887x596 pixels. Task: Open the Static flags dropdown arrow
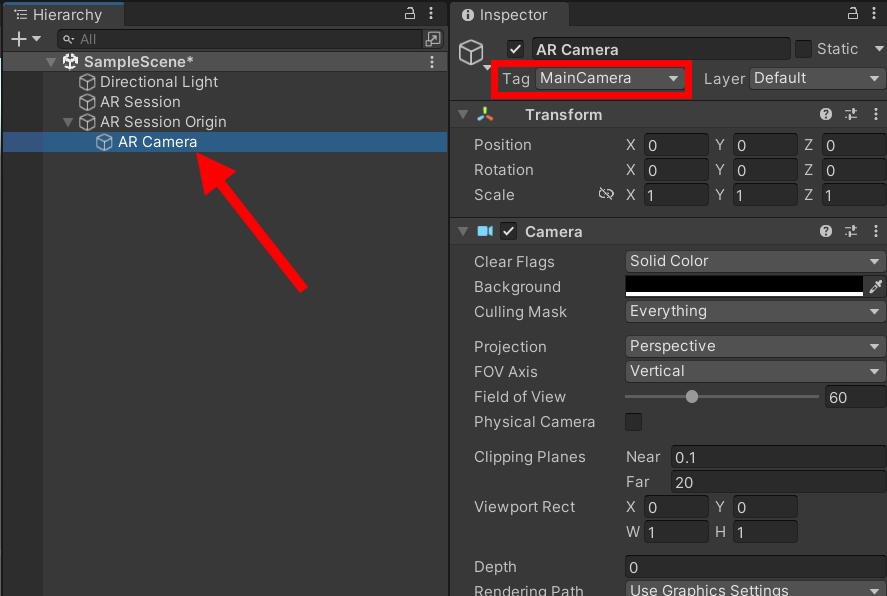tap(879, 49)
